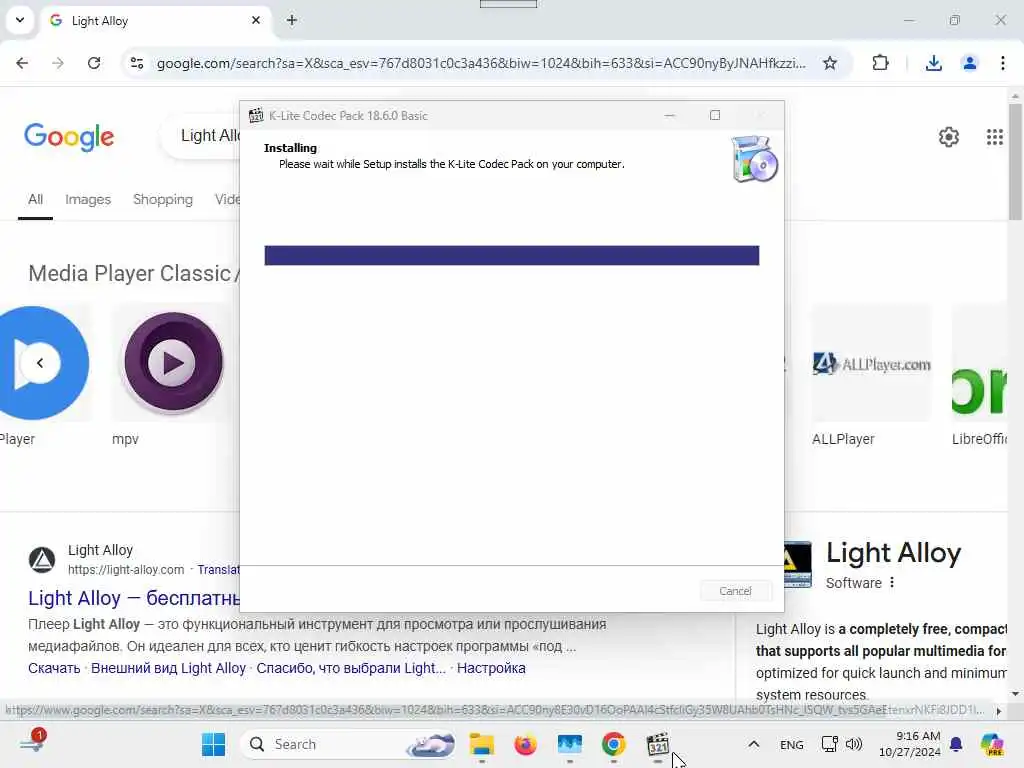Click the ALLPlayer label text
Screen dimensions: 1024x768
click(843, 440)
